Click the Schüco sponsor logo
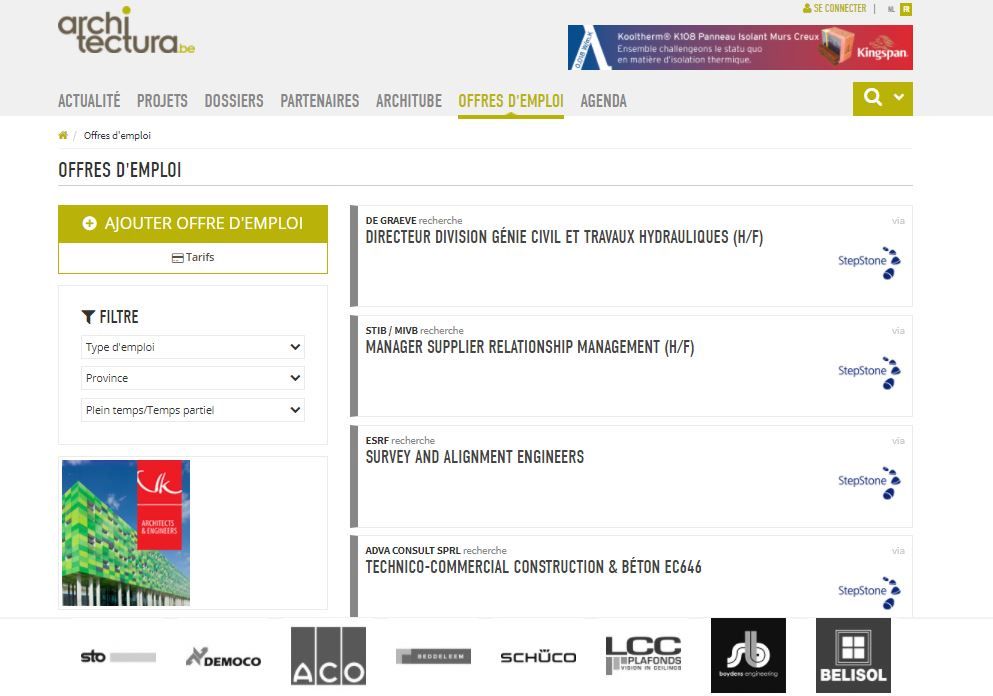This screenshot has height=696, width=993. [538, 657]
